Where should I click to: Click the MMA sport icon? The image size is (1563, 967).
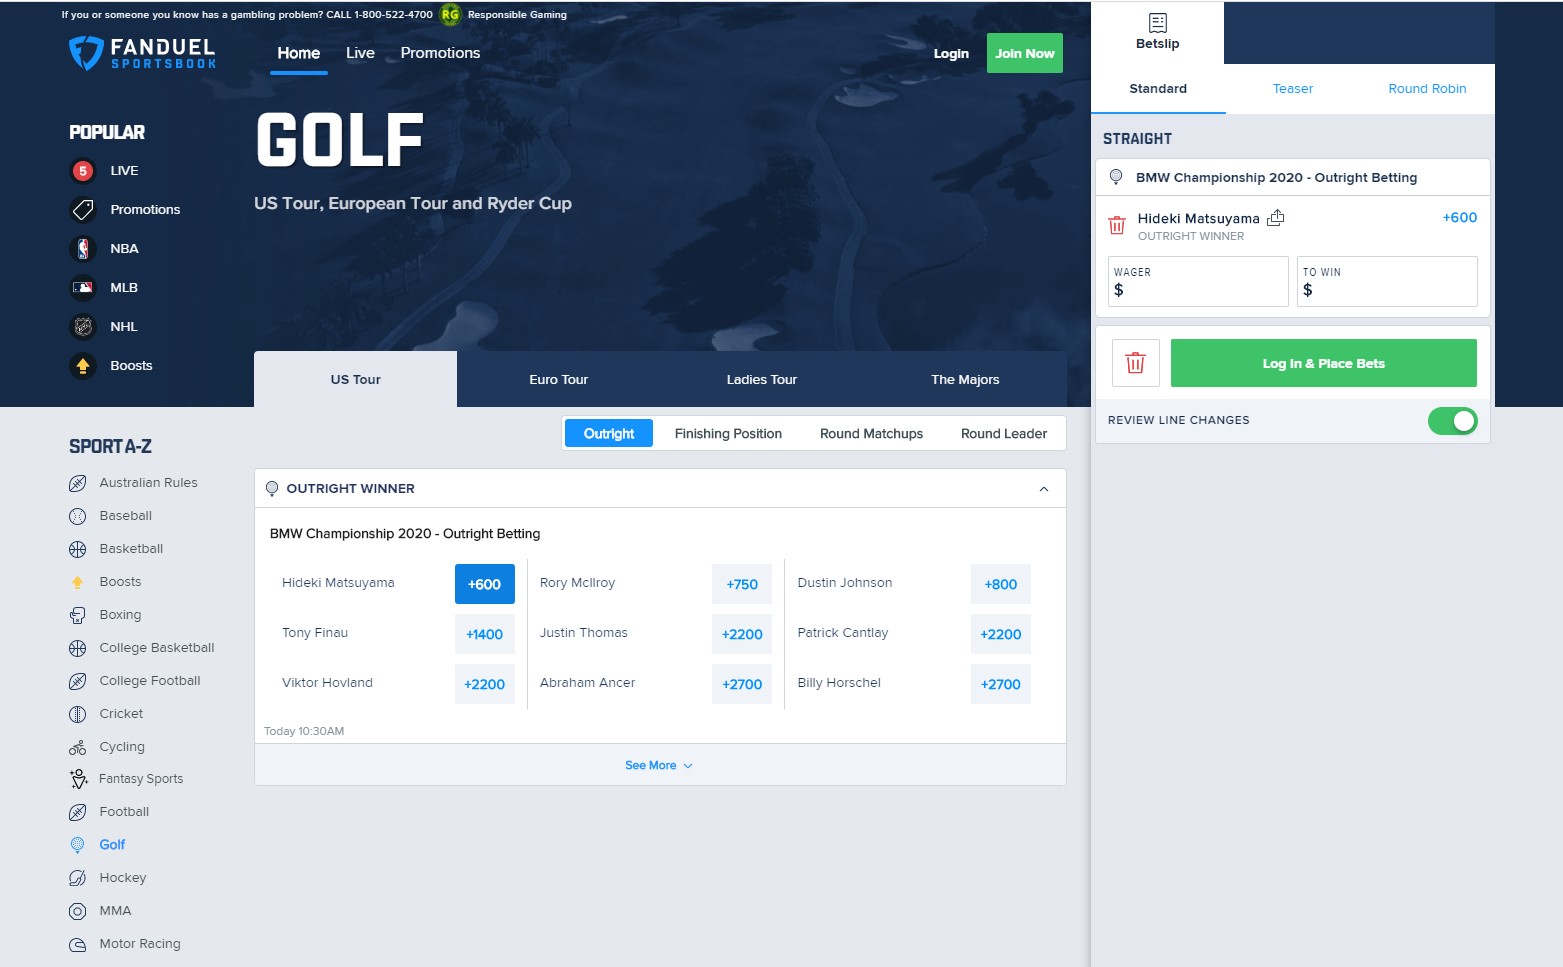click(77, 911)
